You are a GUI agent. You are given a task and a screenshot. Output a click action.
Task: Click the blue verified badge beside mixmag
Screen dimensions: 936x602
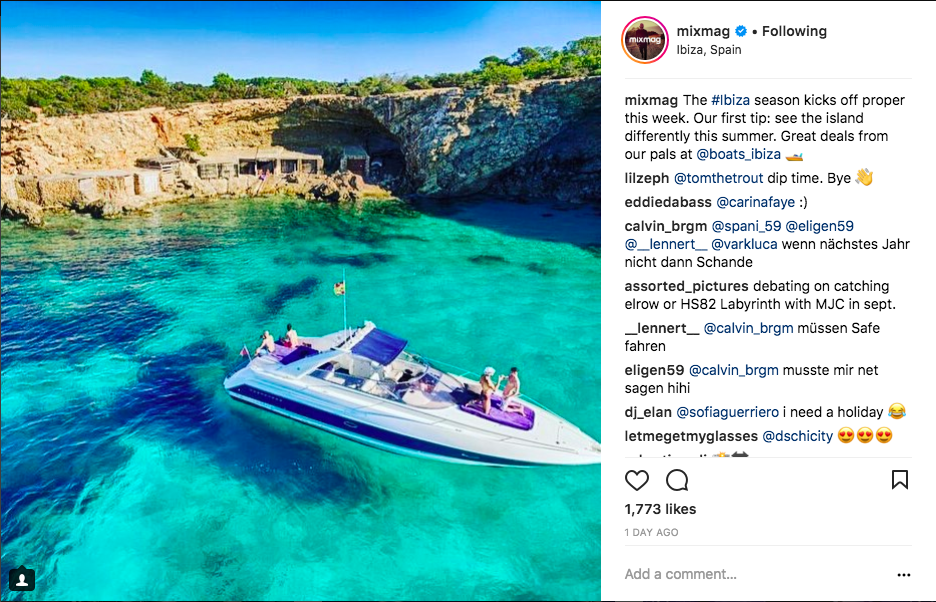click(741, 31)
